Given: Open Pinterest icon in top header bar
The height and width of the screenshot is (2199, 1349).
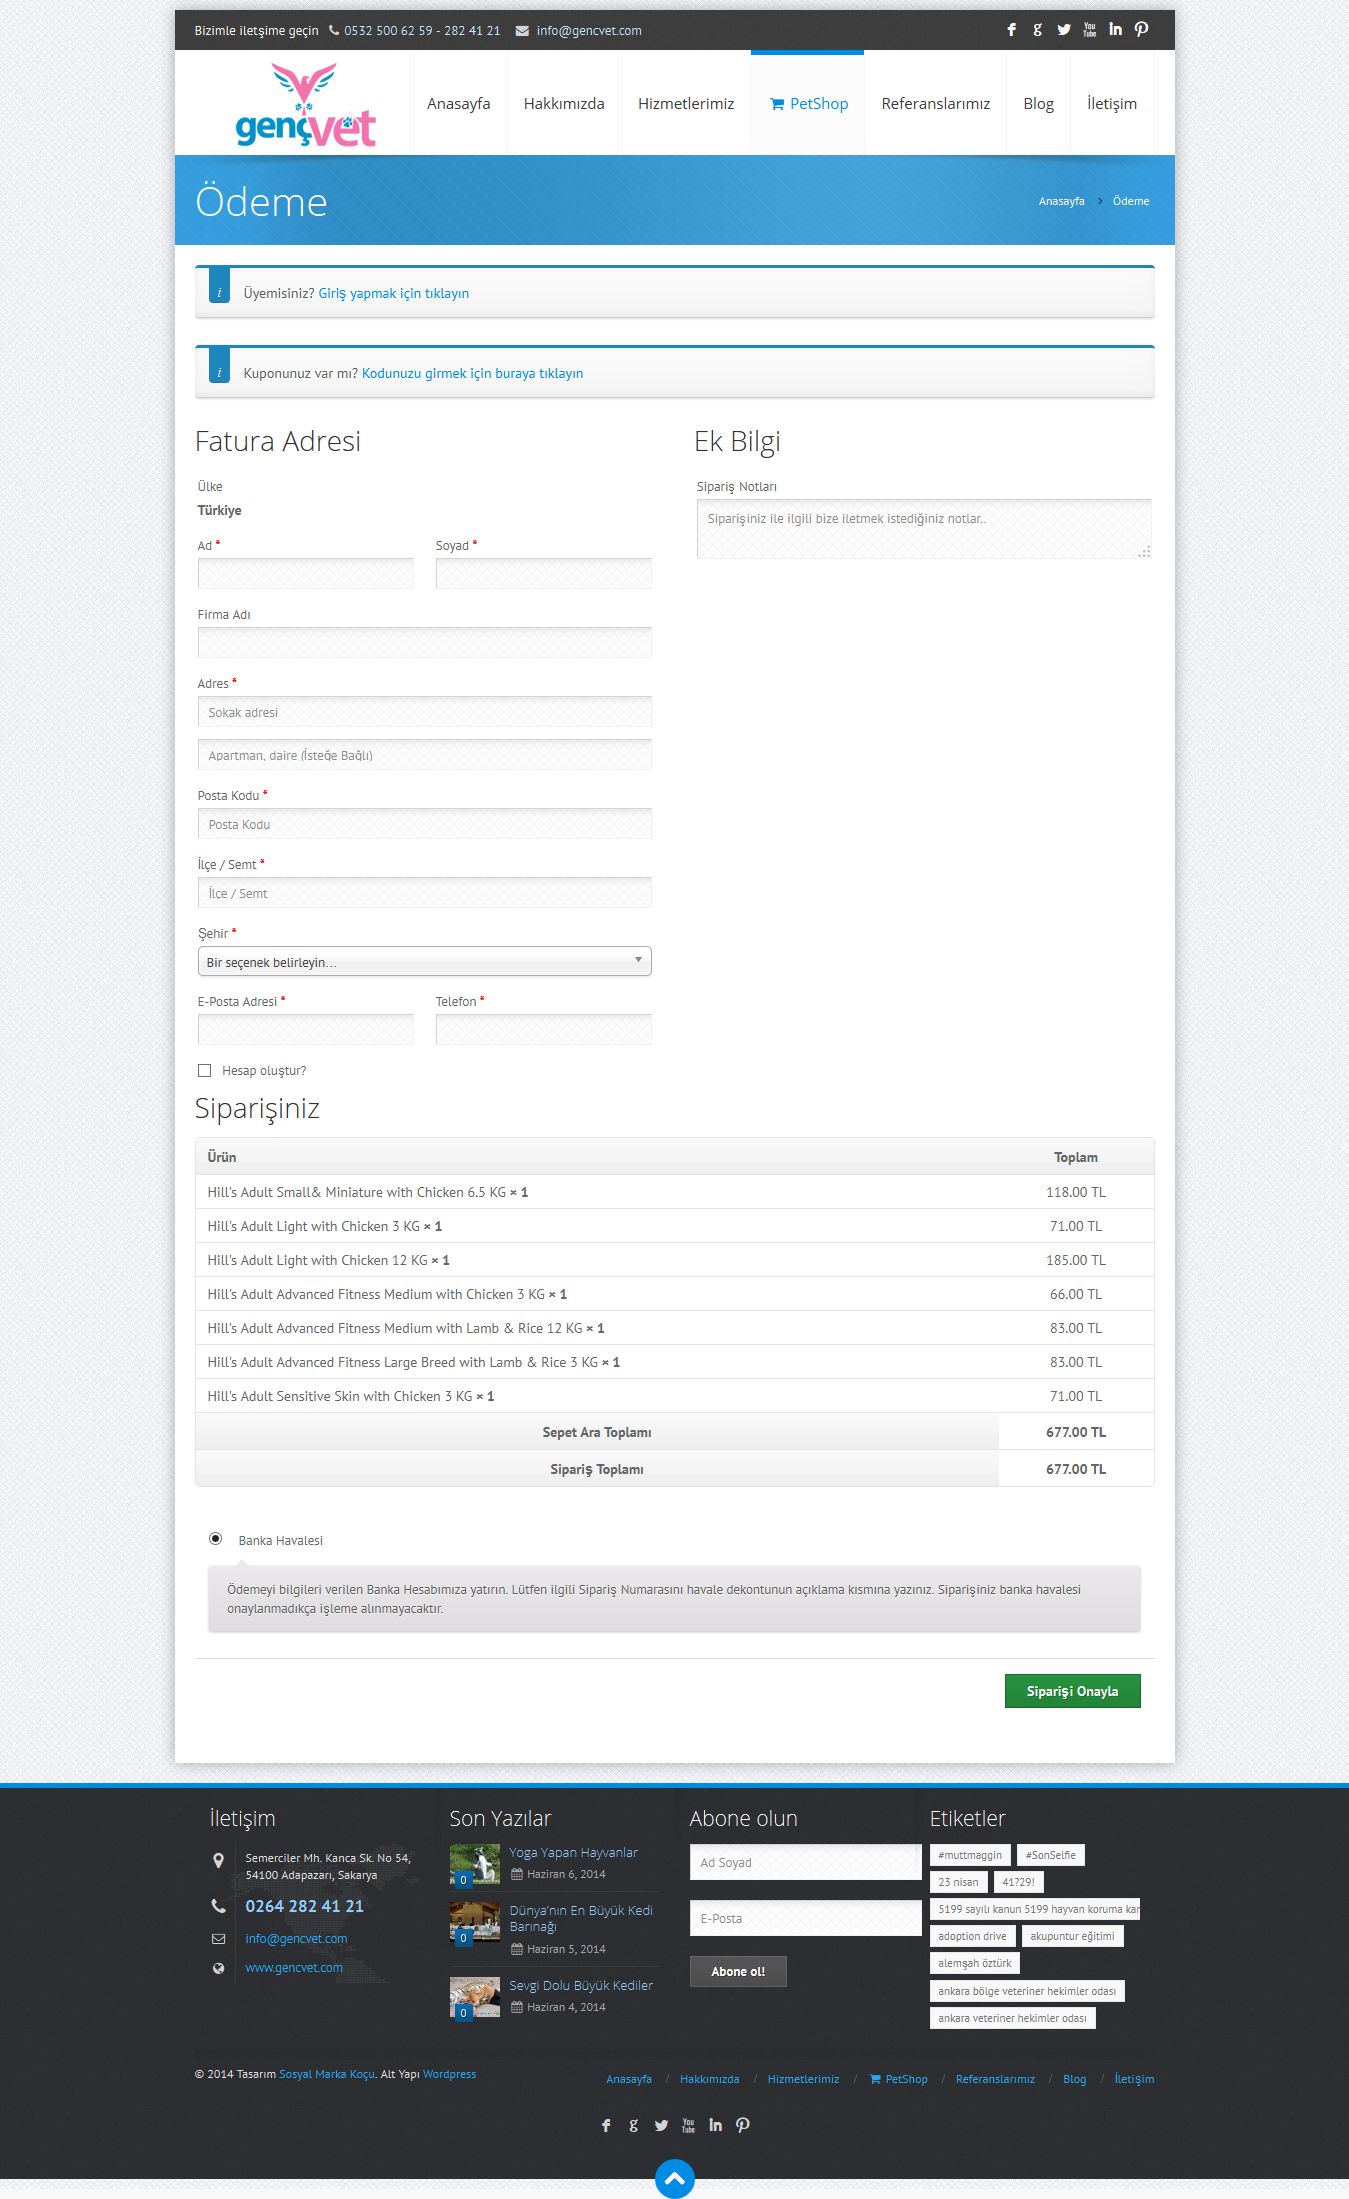Looking at the screenshot, I should [x=1141, y=30].
